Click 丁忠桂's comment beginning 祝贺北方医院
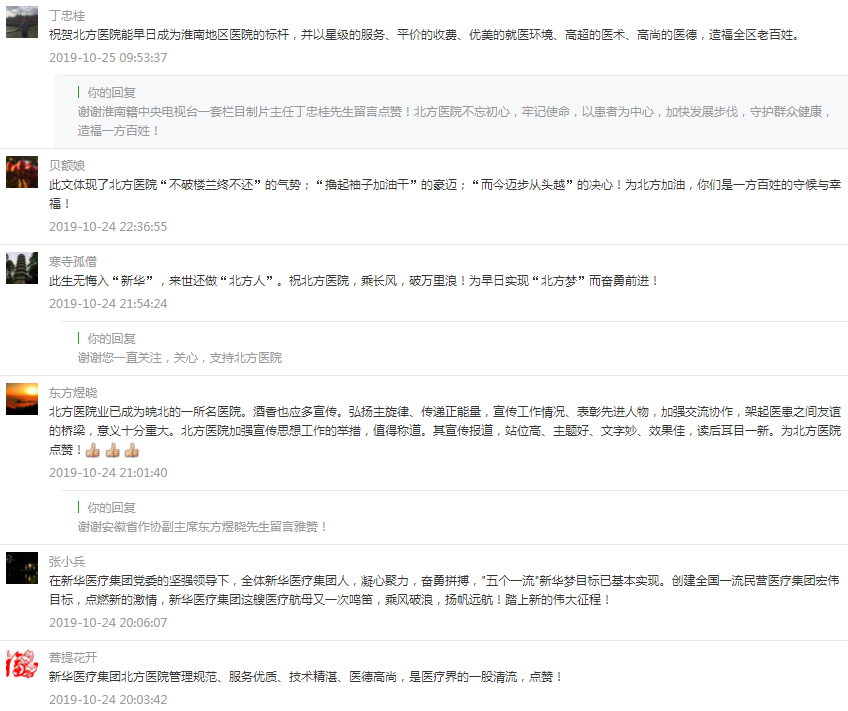Viewport: 848px width, 711px height. coord(425,35)
